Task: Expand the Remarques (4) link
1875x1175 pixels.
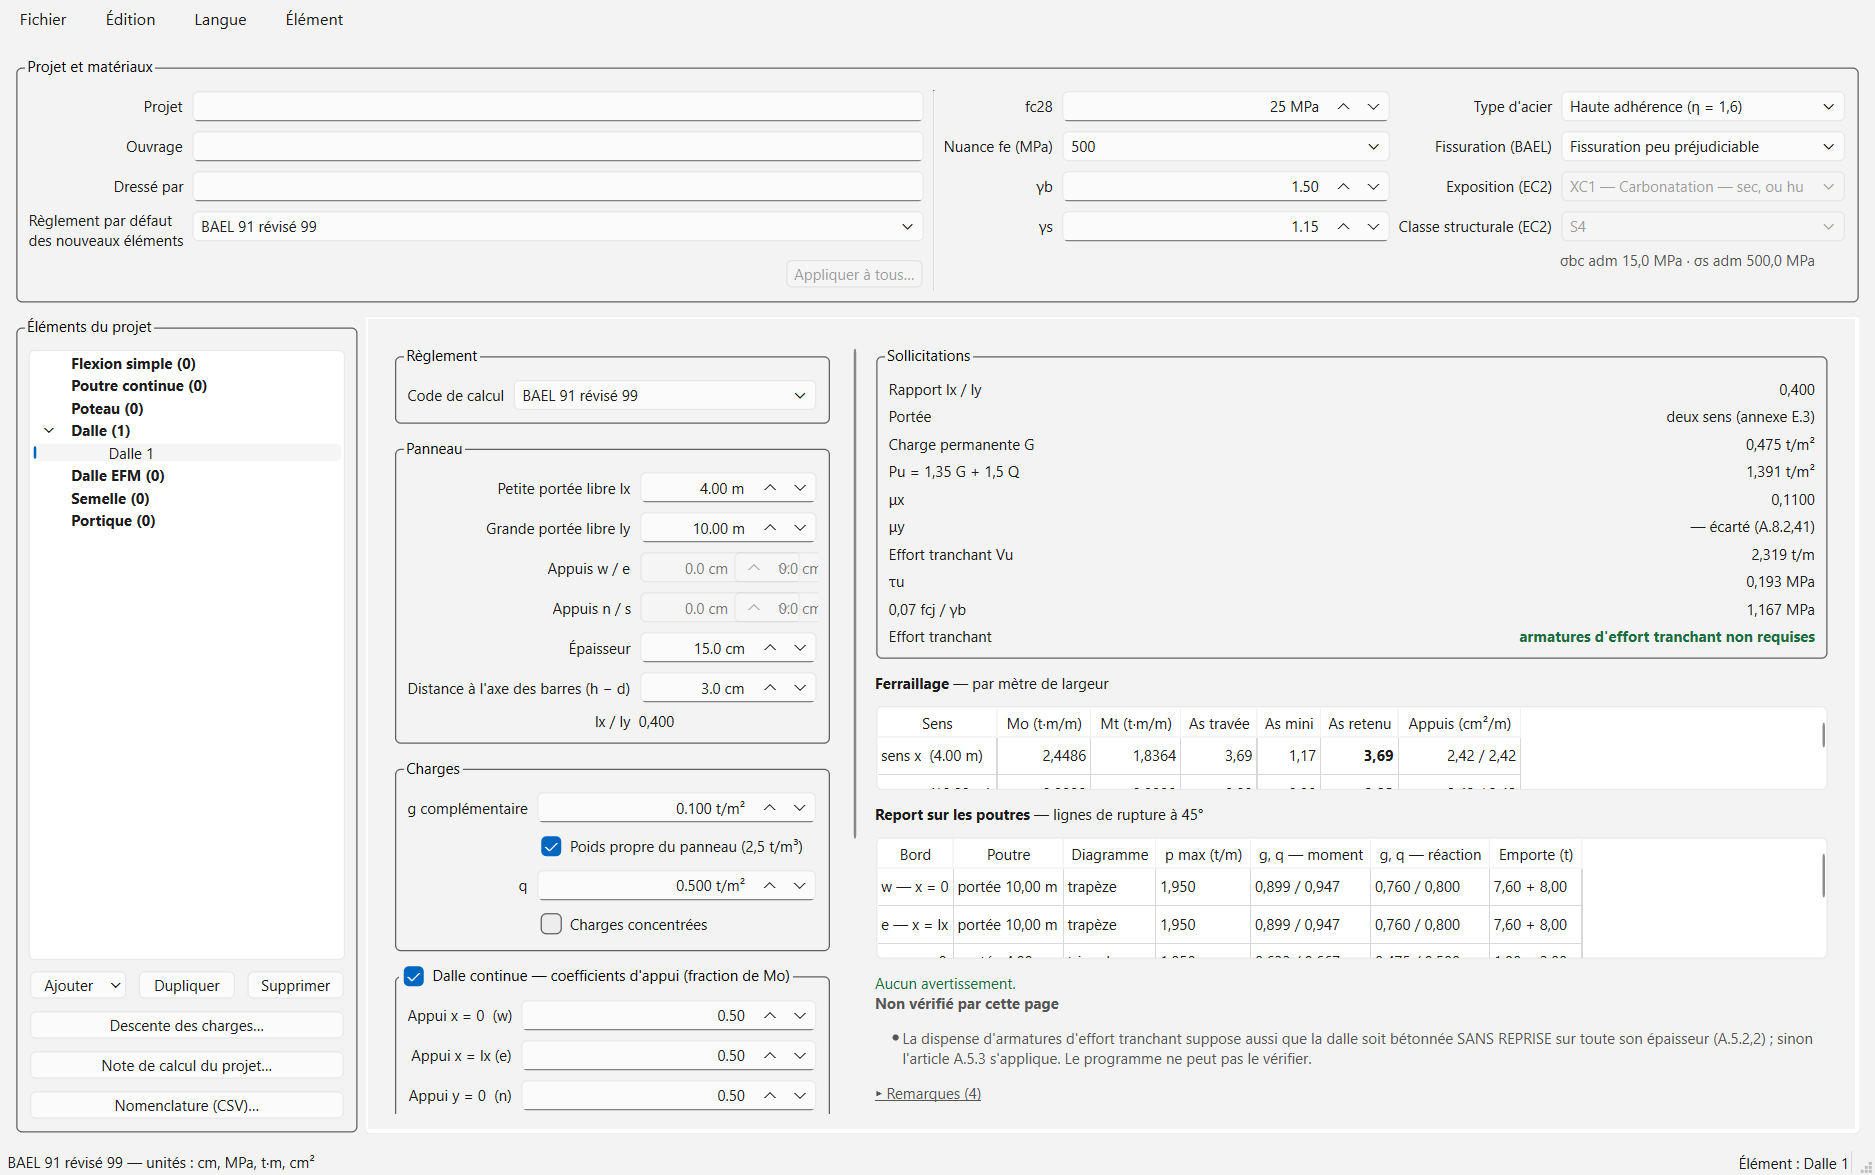Action: point(928,1094)
